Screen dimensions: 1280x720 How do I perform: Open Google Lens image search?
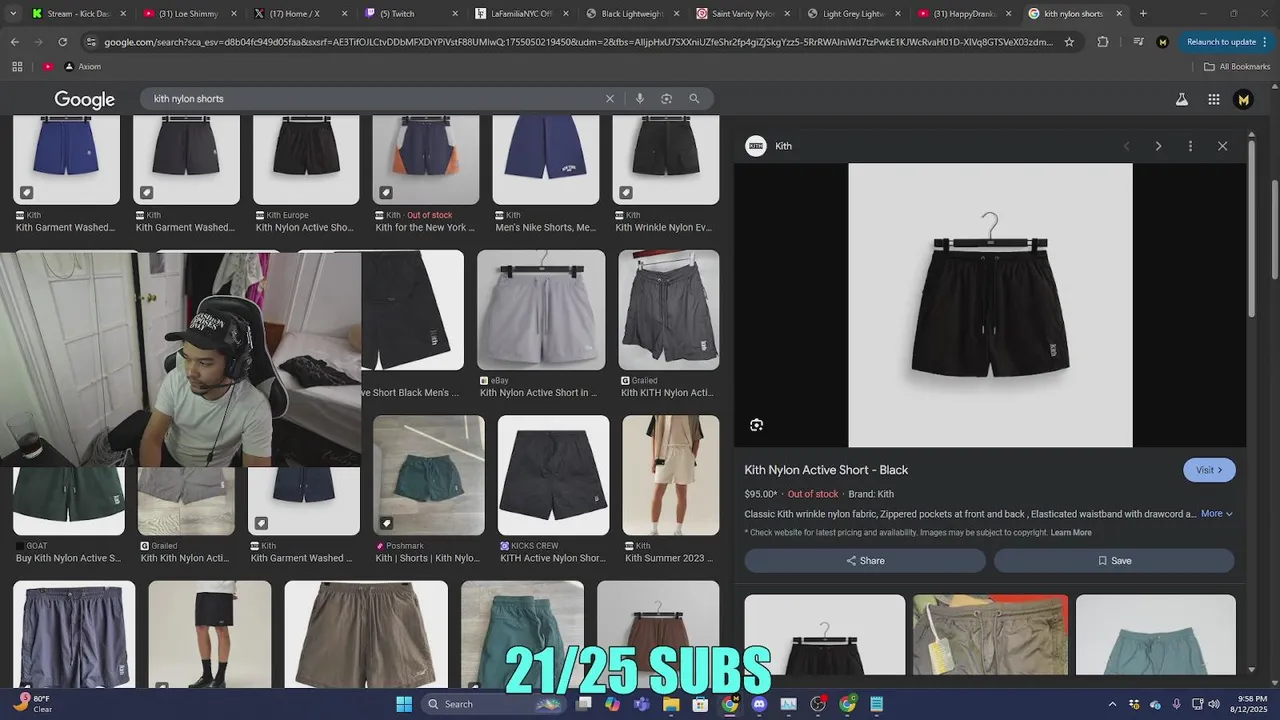coord(666,99)
